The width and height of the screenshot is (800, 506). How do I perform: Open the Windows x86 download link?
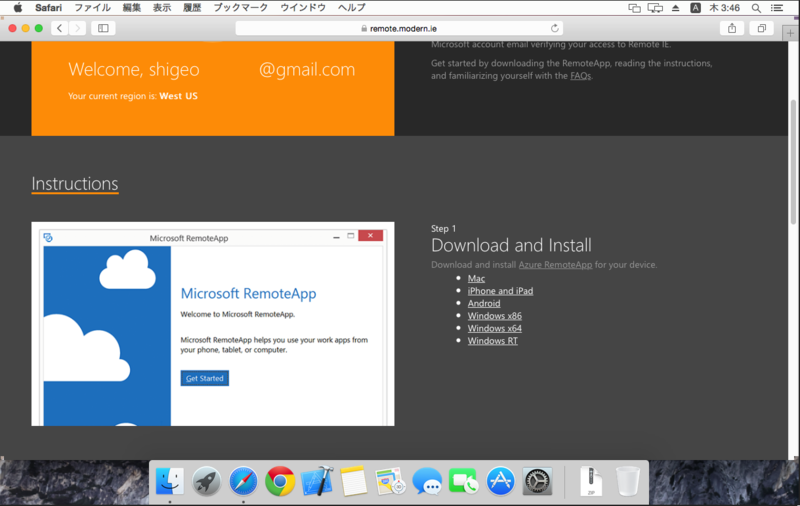(x=494, y=316)
